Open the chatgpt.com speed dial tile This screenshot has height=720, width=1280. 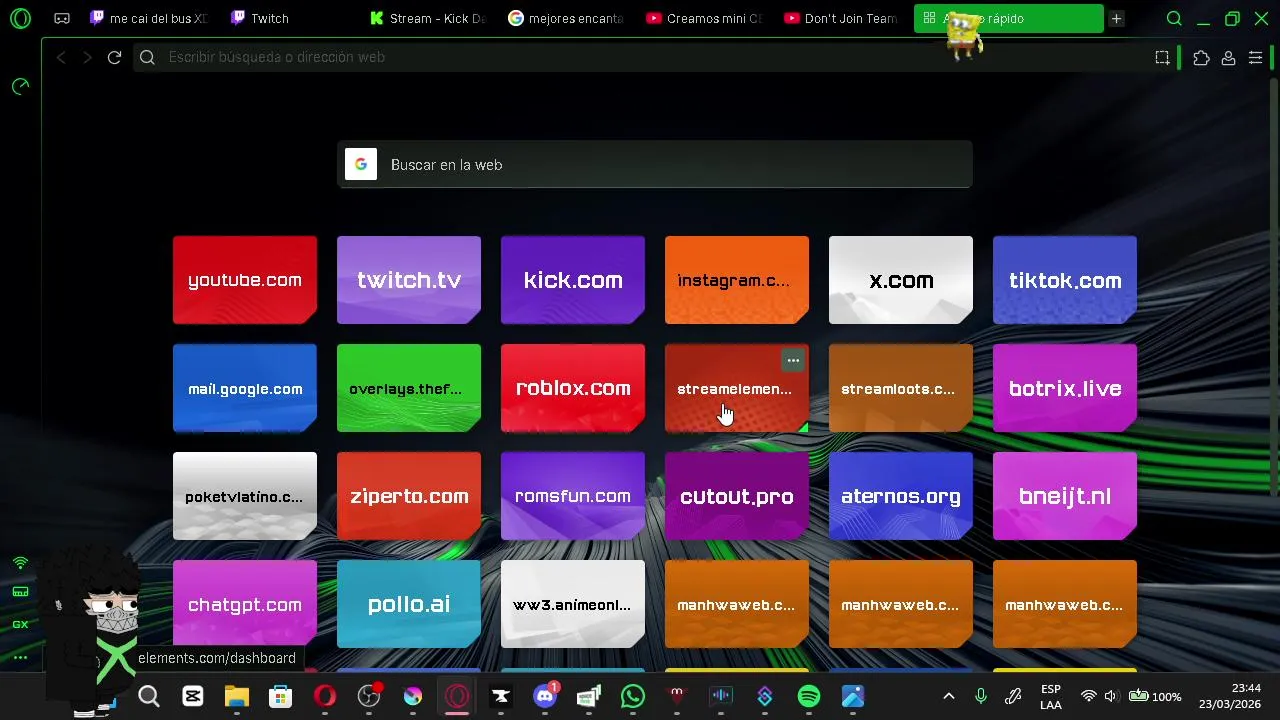pyautogui.click(x=245, y=604)
